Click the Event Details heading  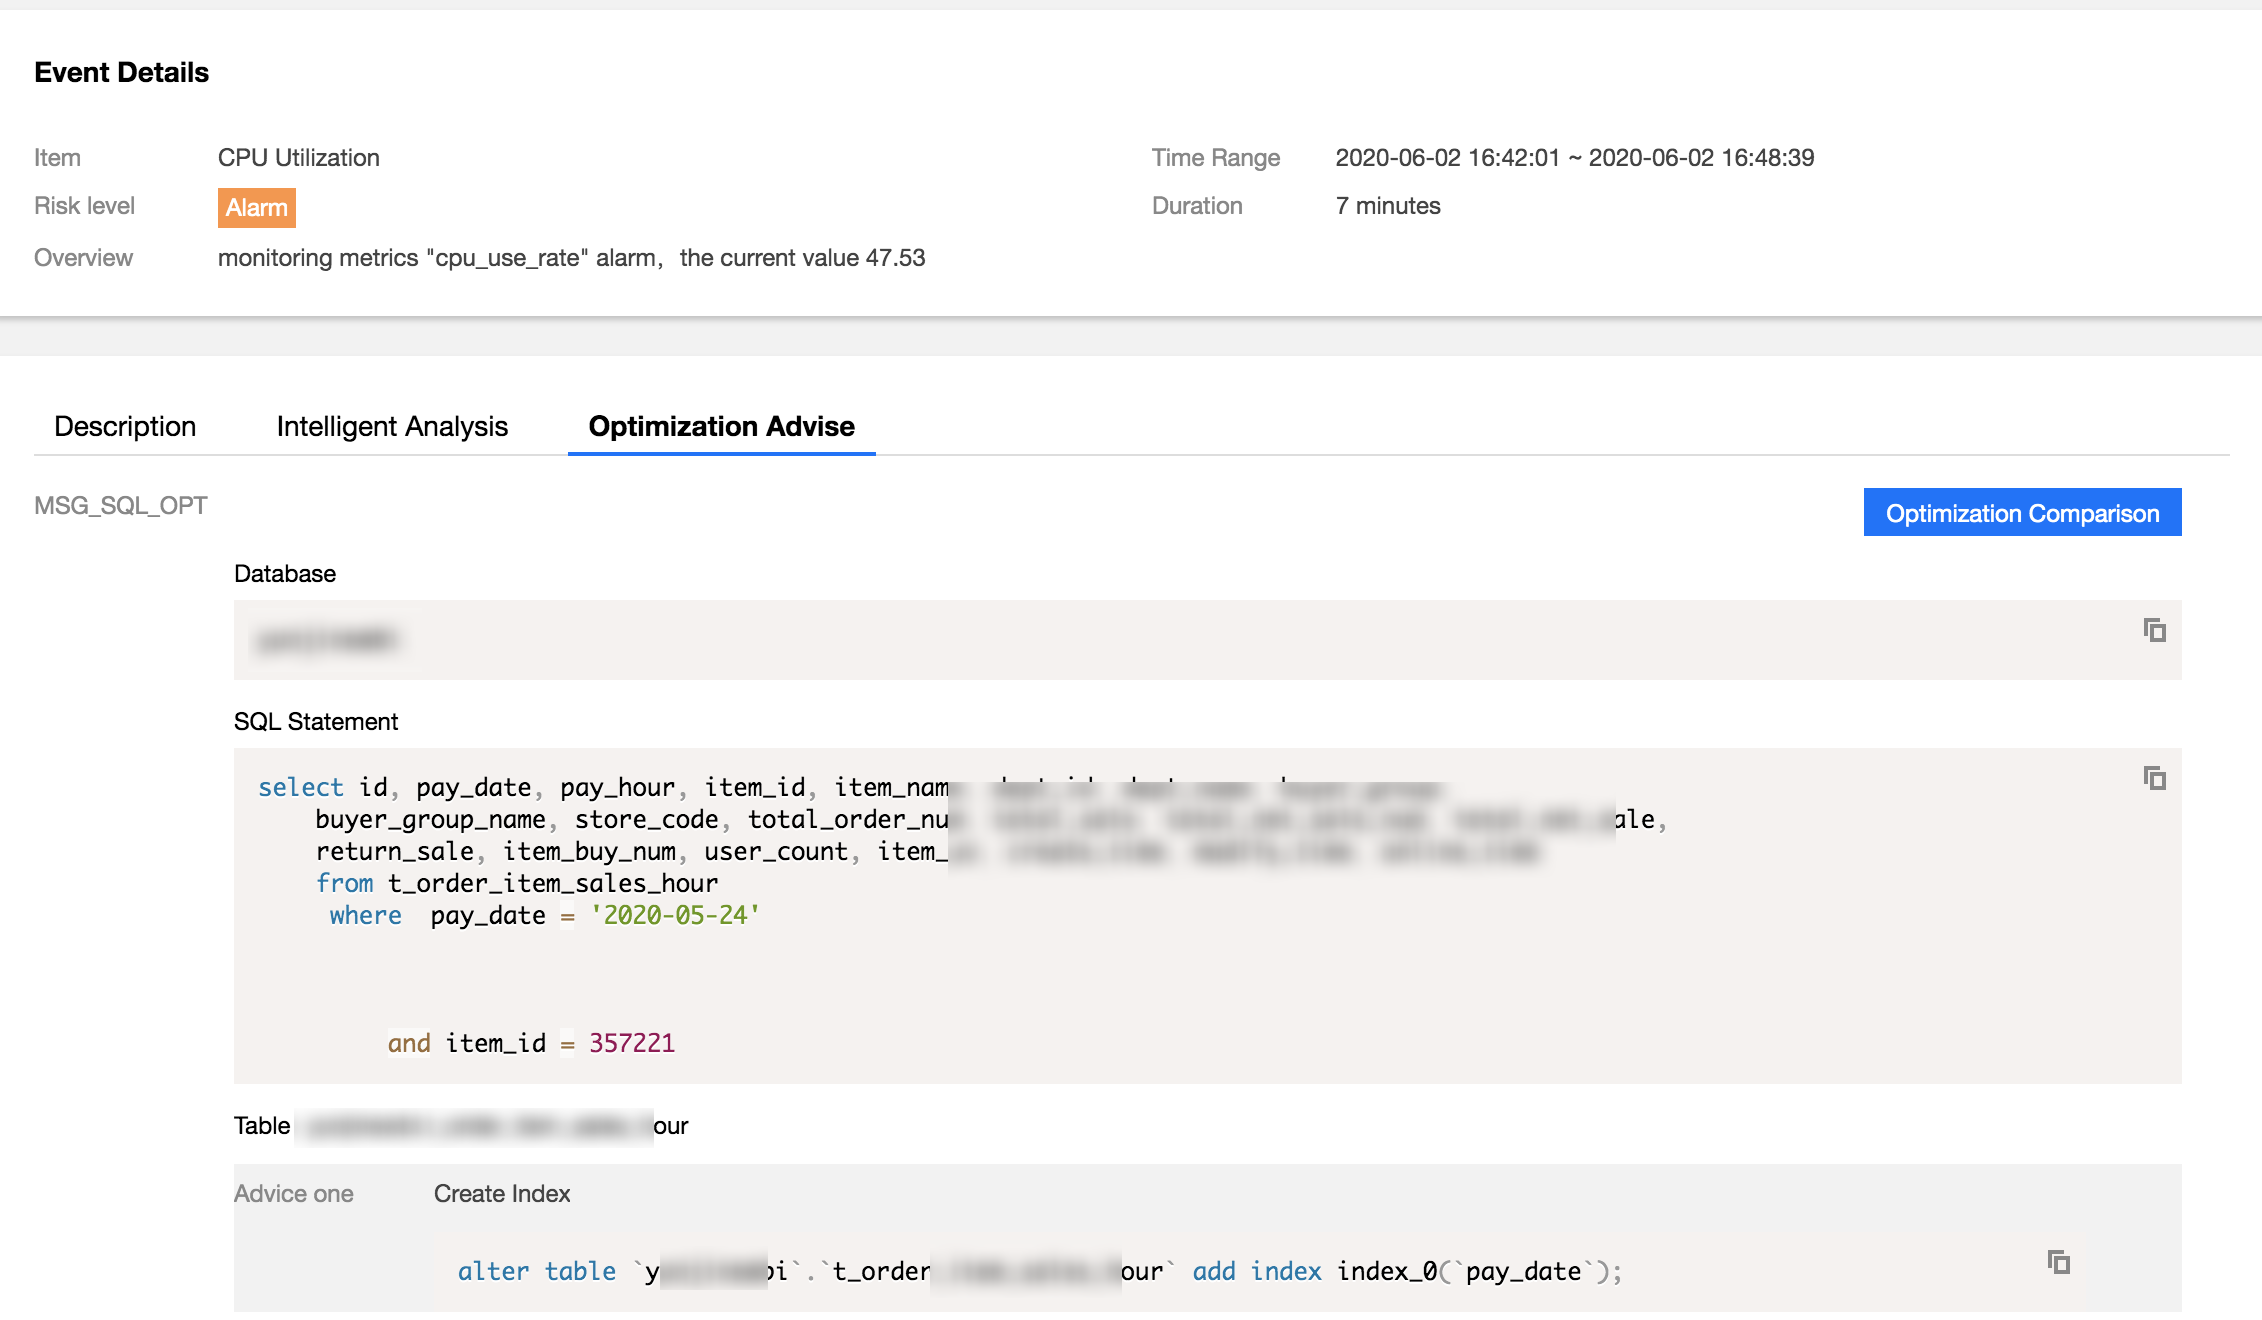tap(121, 72)
